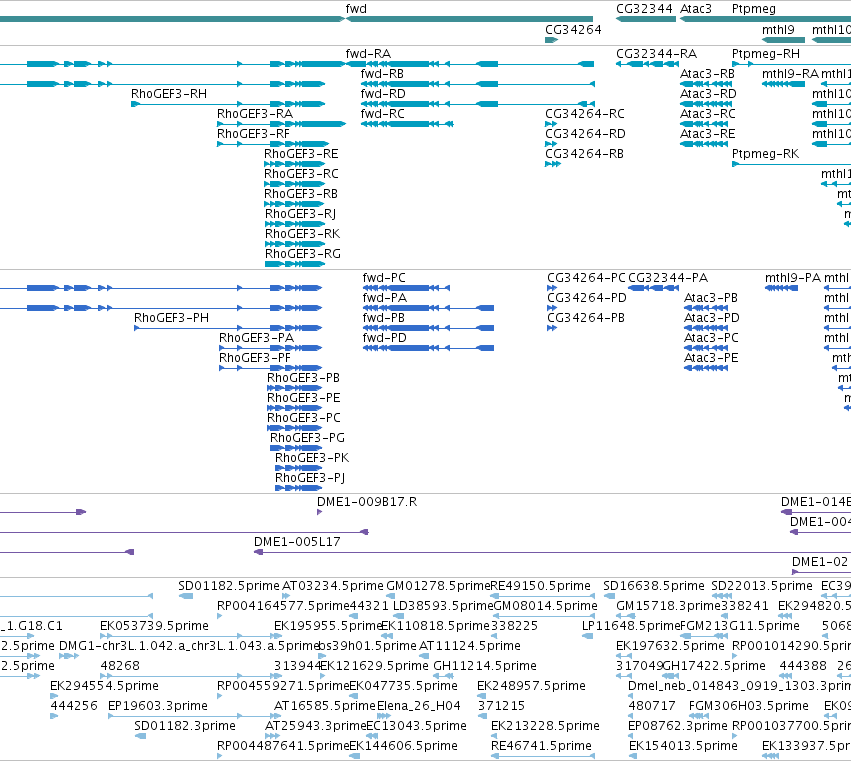Select the Atac3 gene label
851x761 pixels.
click(x=695, y=9)
